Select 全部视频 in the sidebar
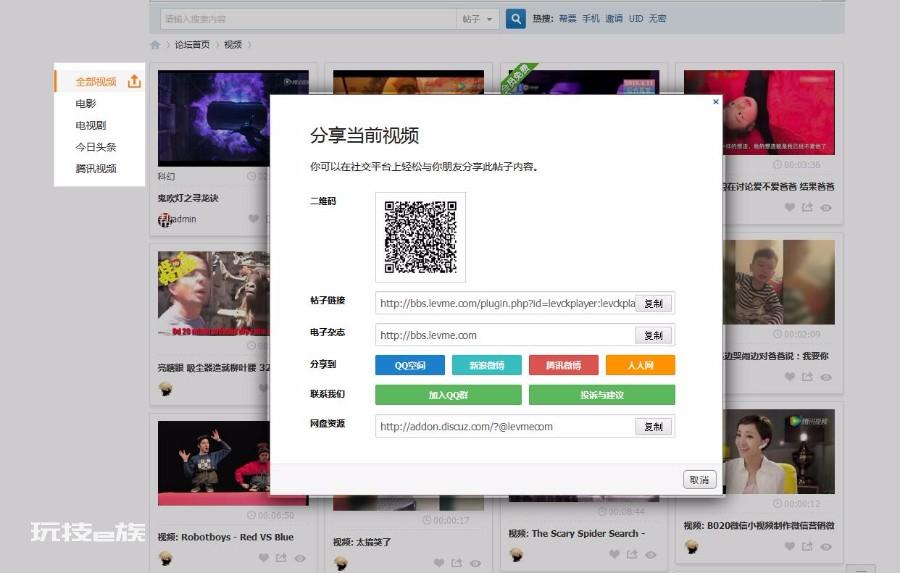Viewport: 900px width, 573px height. 96,82
